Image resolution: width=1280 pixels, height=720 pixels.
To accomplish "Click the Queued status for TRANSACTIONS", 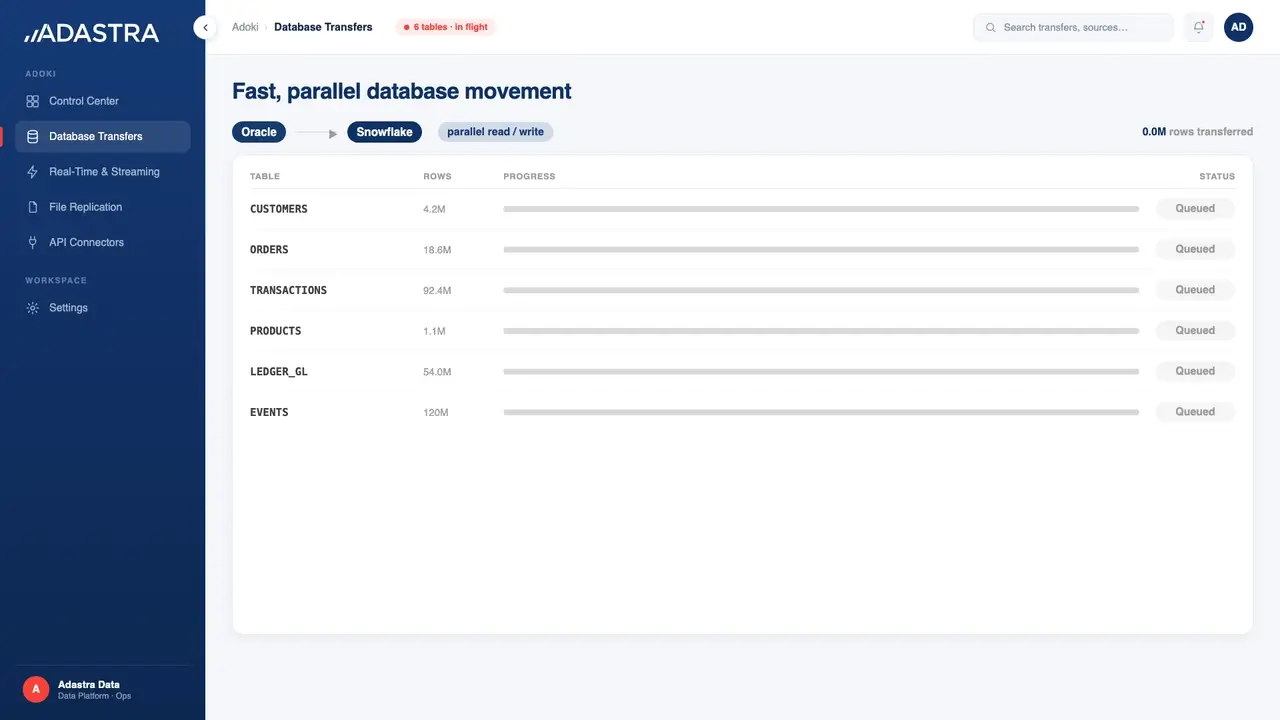I will pyautogui.click(x=1195, y=290).
